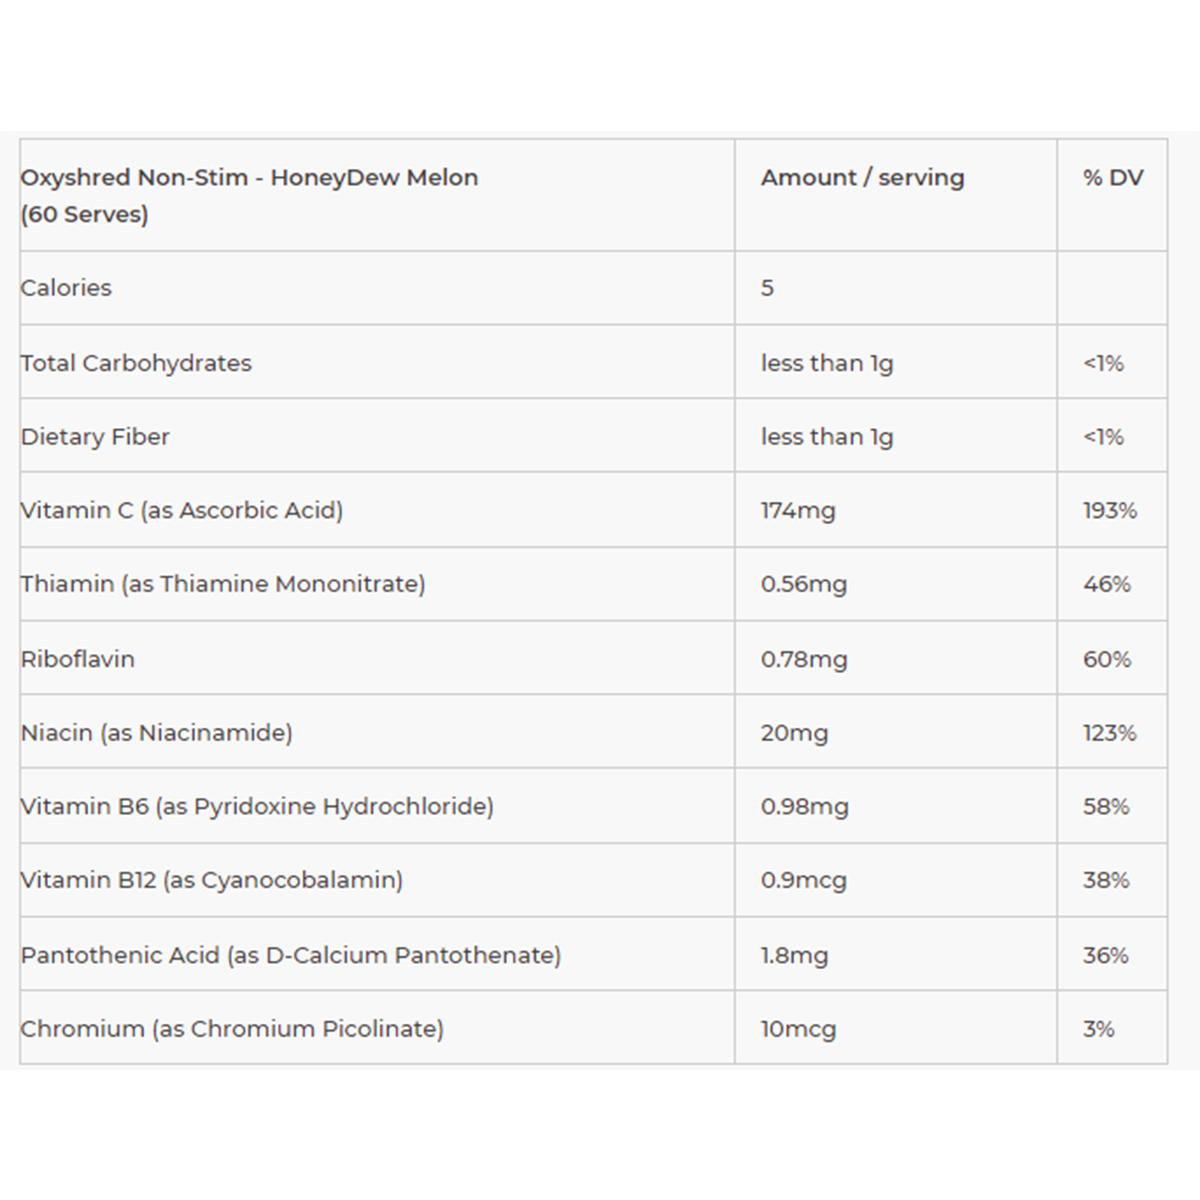This screenshot has height=1200, width=1200.
Task: Select Chromium (as Chromium Picolinate) label
Action: 231,1029
